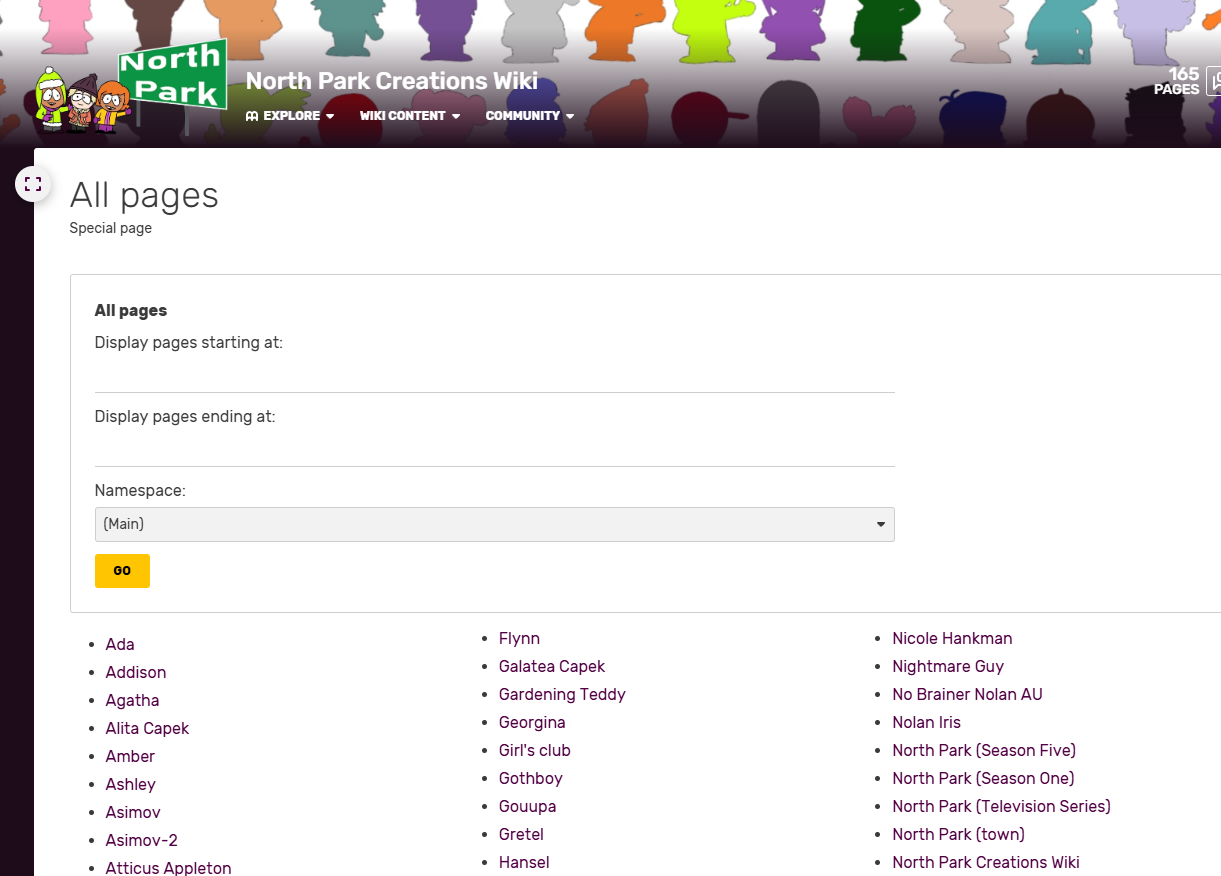Image resolution: width=1221 pixels, height=876 pixels.
Task: Open the Nolan Iris page link
Action: click(x=926, y=723)
